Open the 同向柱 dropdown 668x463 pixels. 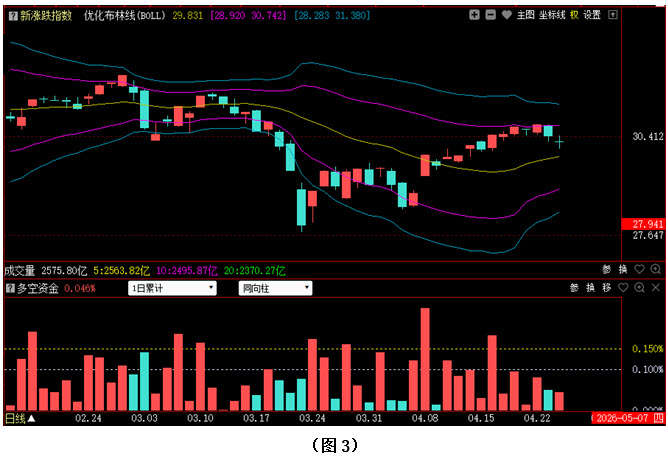(x=275, y=288)
